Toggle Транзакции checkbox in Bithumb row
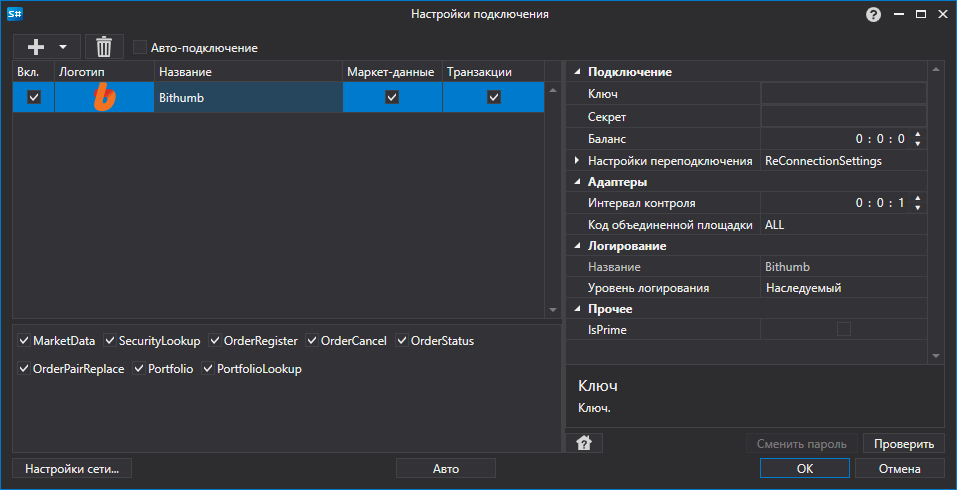The image size is (957, 490). point(494,97)
